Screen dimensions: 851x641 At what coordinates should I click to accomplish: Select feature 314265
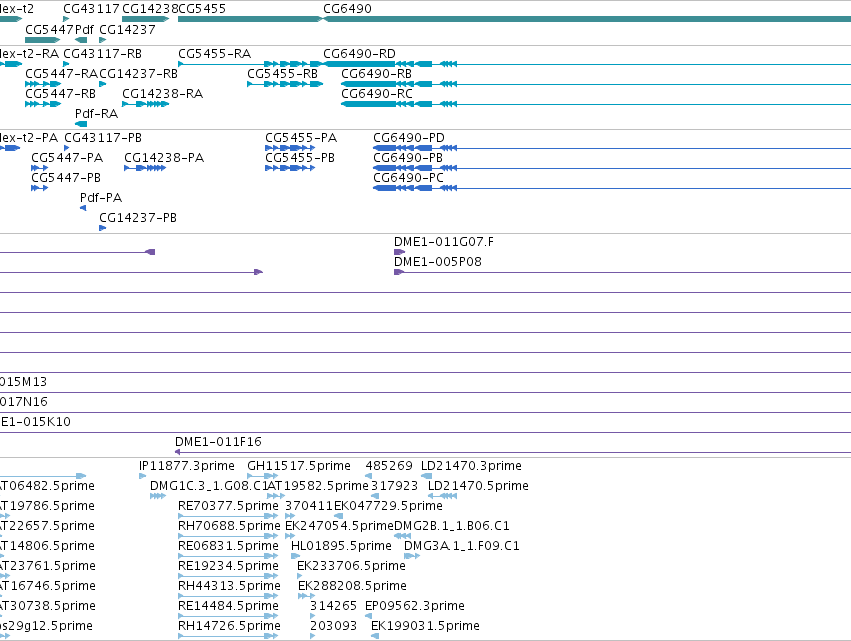click(x=333, y=606)
